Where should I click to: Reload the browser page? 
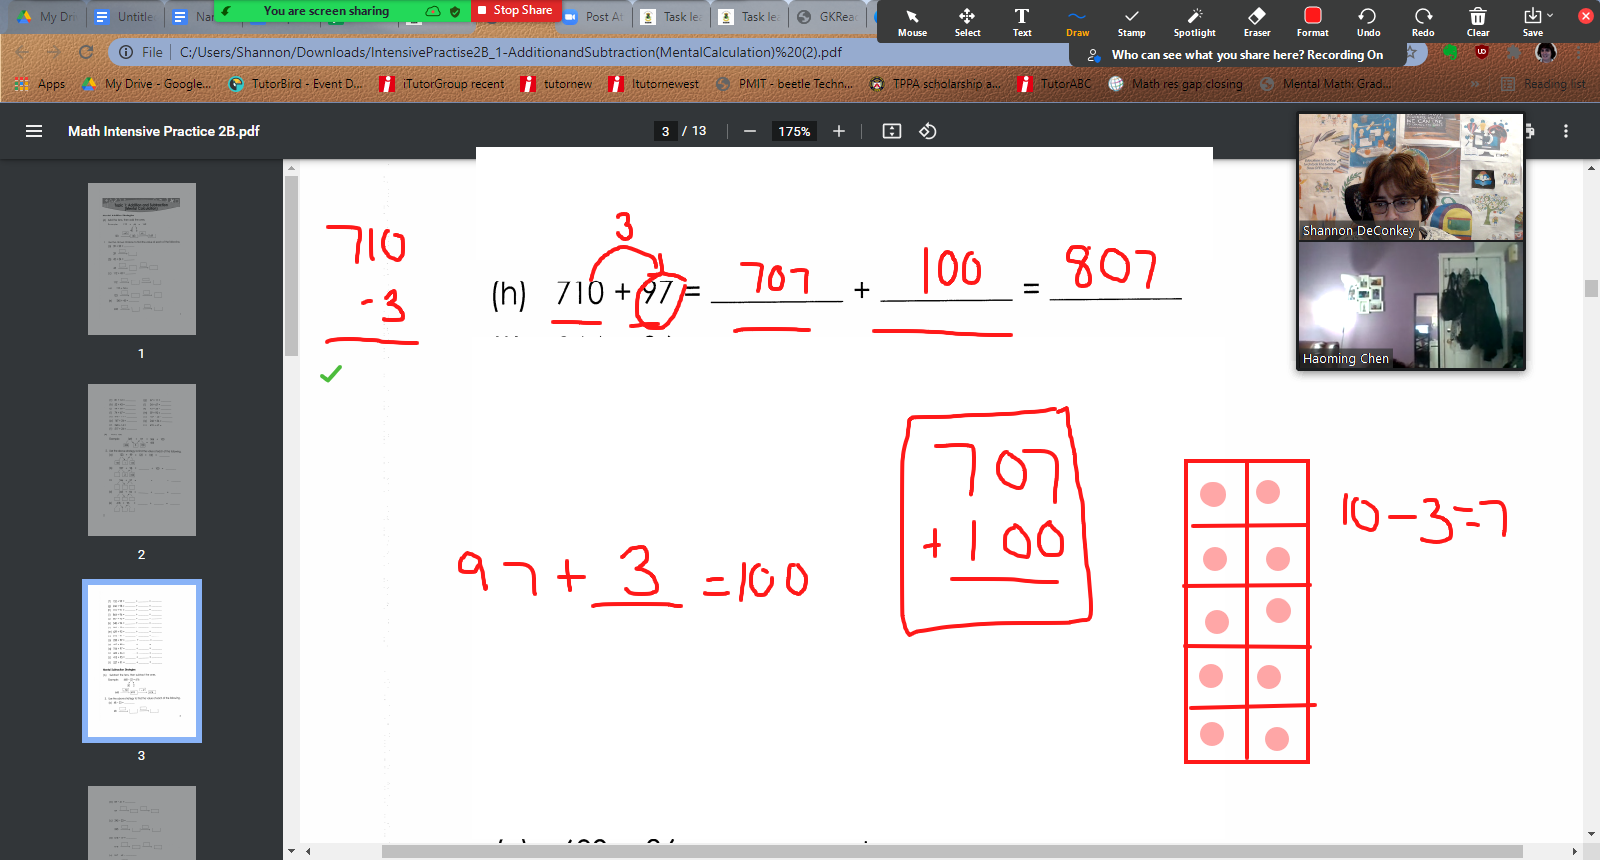[x=86, y=52]
